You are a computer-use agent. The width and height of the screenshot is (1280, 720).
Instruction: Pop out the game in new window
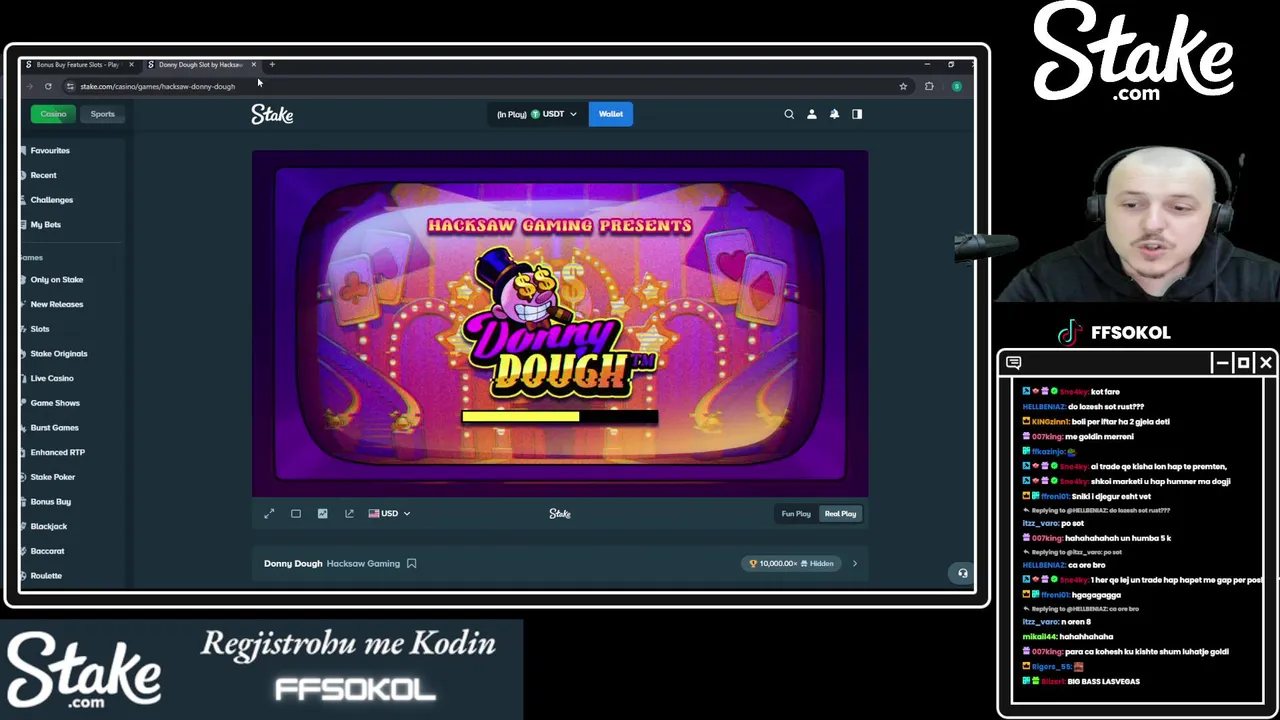(x=349, y=514)
